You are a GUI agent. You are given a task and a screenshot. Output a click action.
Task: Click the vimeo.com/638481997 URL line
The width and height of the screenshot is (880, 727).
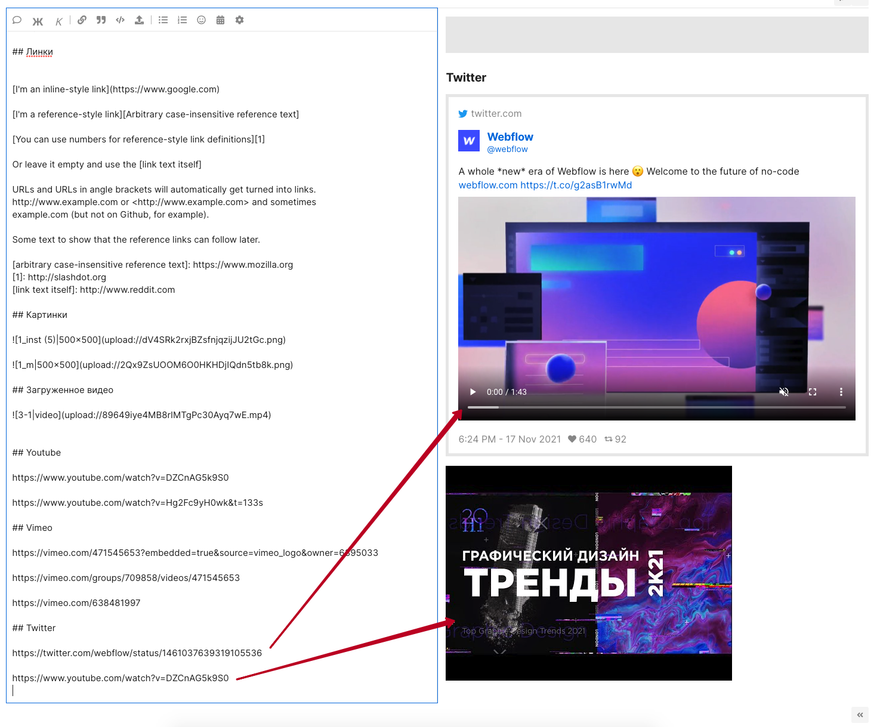click(76, 603)
